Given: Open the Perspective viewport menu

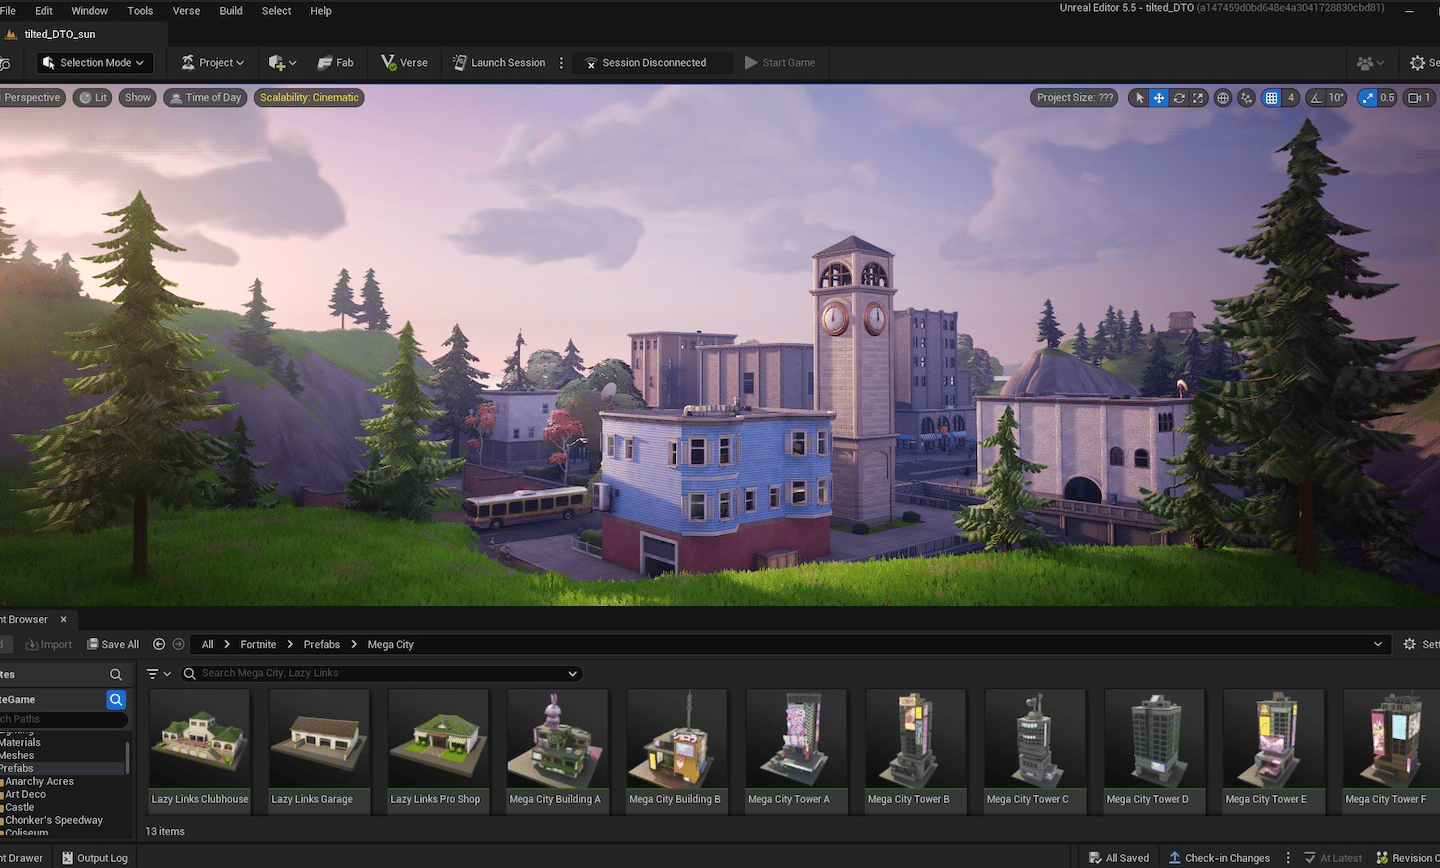Looking at the screenshot, I should coord(32,98).
